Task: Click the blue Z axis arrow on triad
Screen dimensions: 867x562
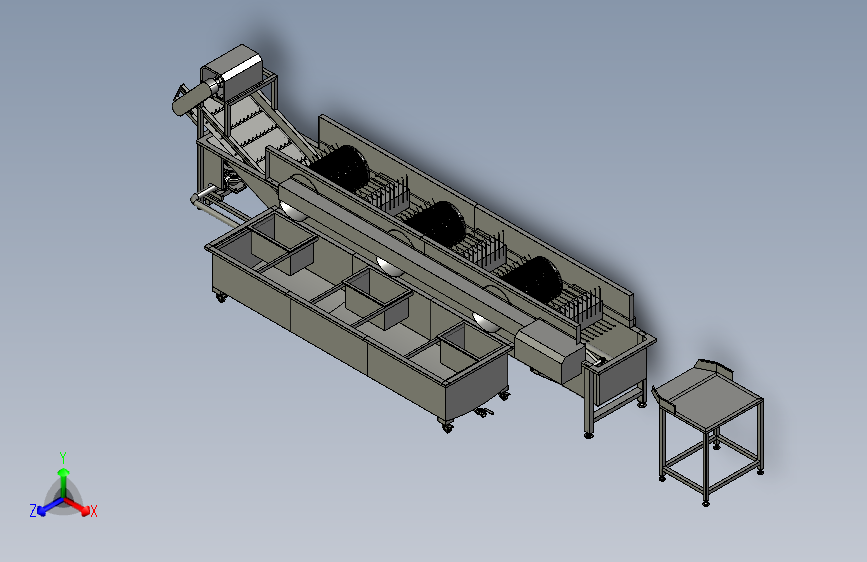Action: coord(49,507)
